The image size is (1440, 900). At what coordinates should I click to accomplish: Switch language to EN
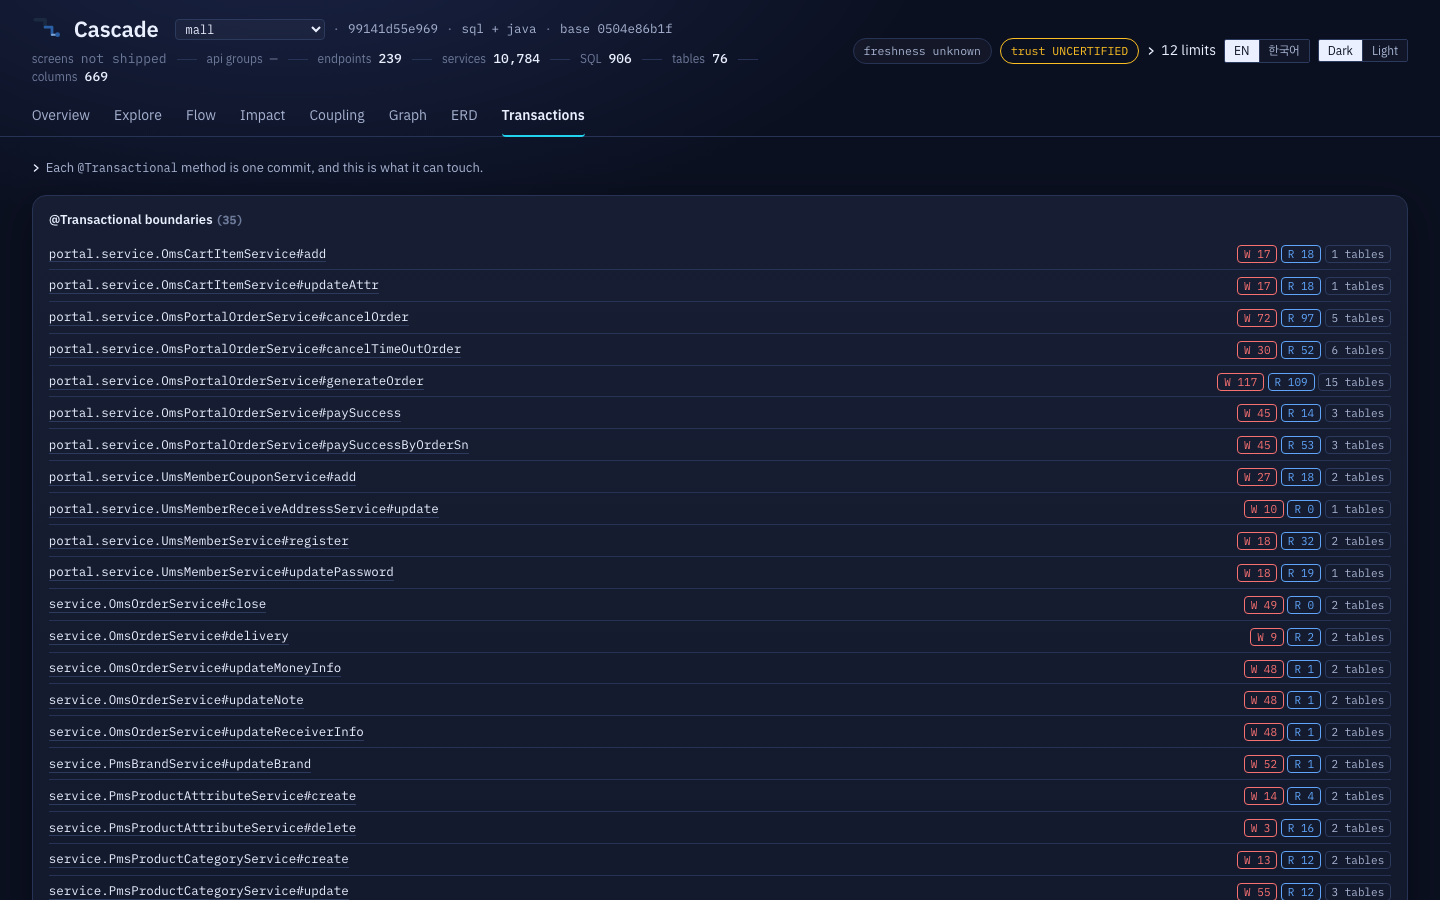[1241, 51]
